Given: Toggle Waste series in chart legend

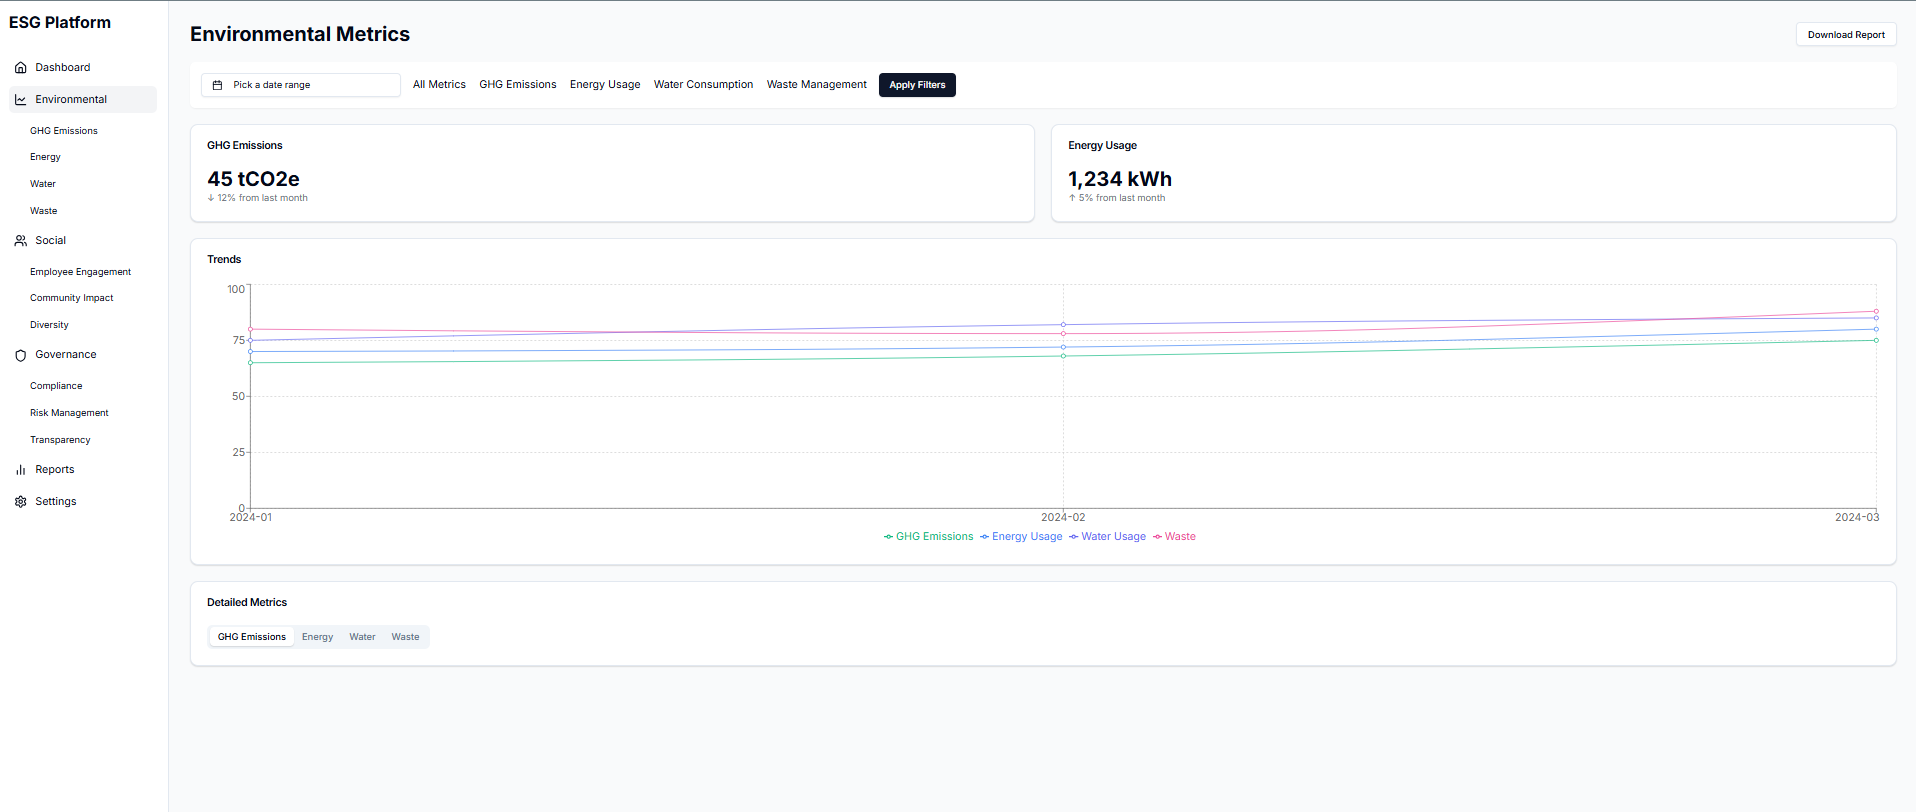Looking at the screenshot, I should click(x=1174, y=537).
